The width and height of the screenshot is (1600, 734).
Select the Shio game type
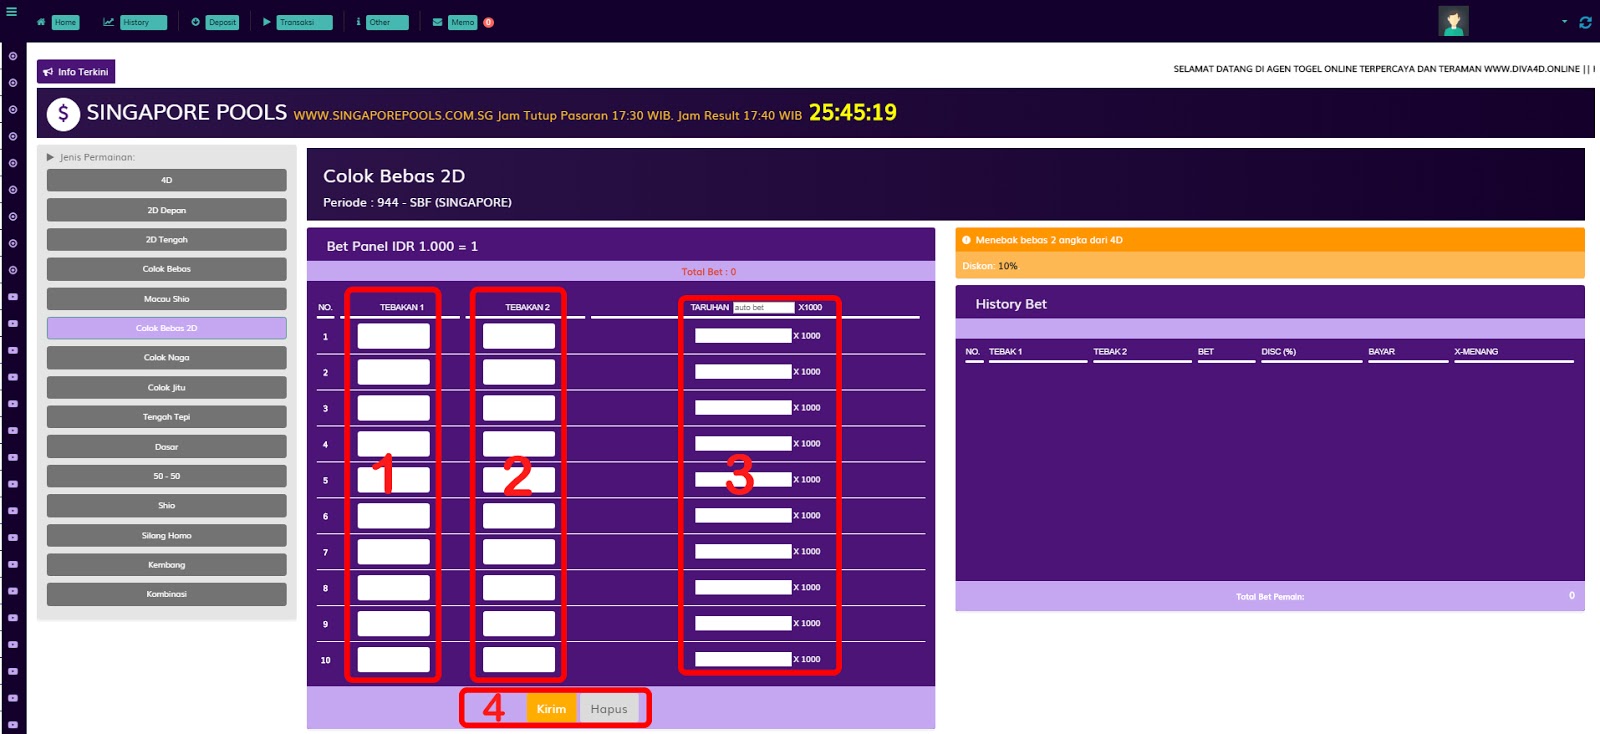(x=166, y=506)
